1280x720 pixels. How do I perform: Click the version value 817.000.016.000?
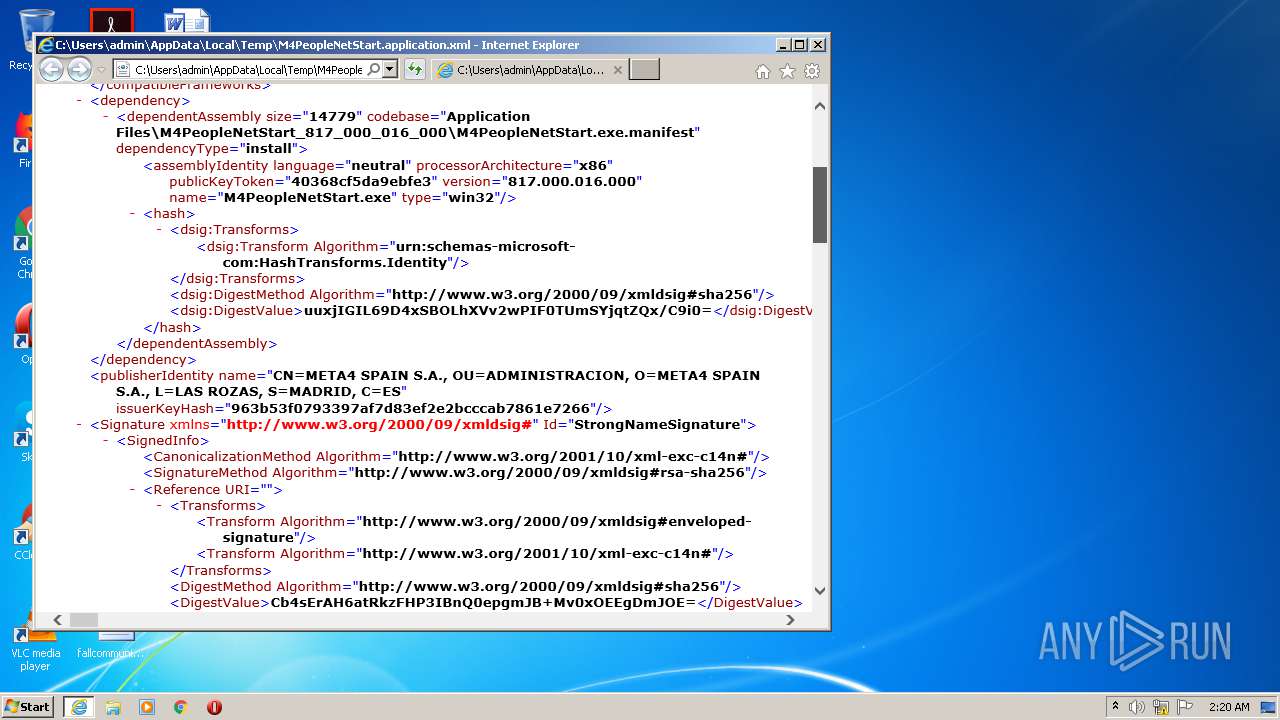(572, 181)
